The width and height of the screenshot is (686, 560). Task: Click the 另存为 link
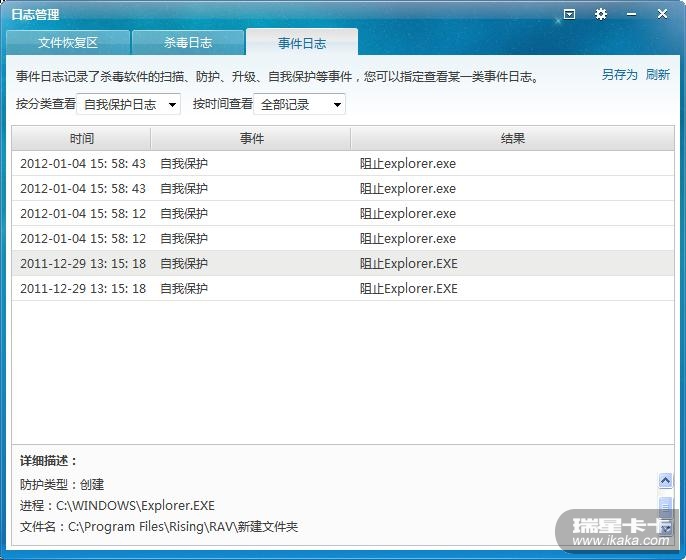click(620, 75)
